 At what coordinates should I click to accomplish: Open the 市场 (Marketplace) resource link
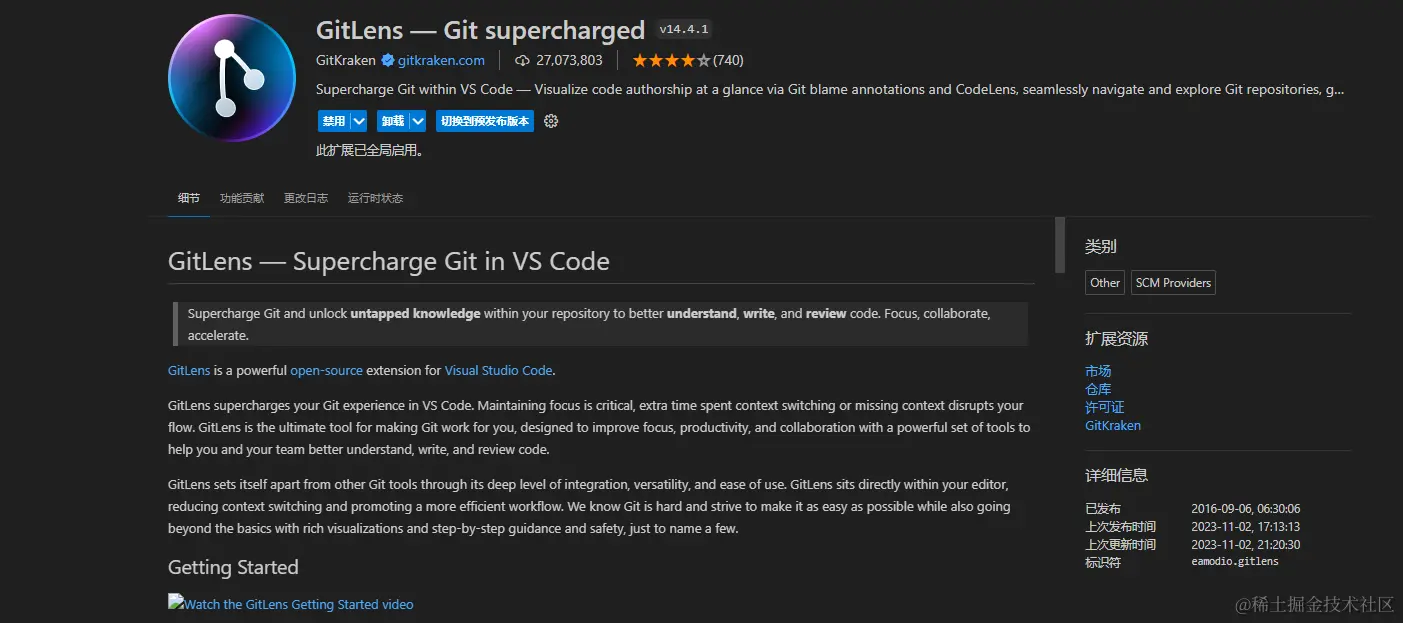pyautogui.click(x=1098, y=371)
